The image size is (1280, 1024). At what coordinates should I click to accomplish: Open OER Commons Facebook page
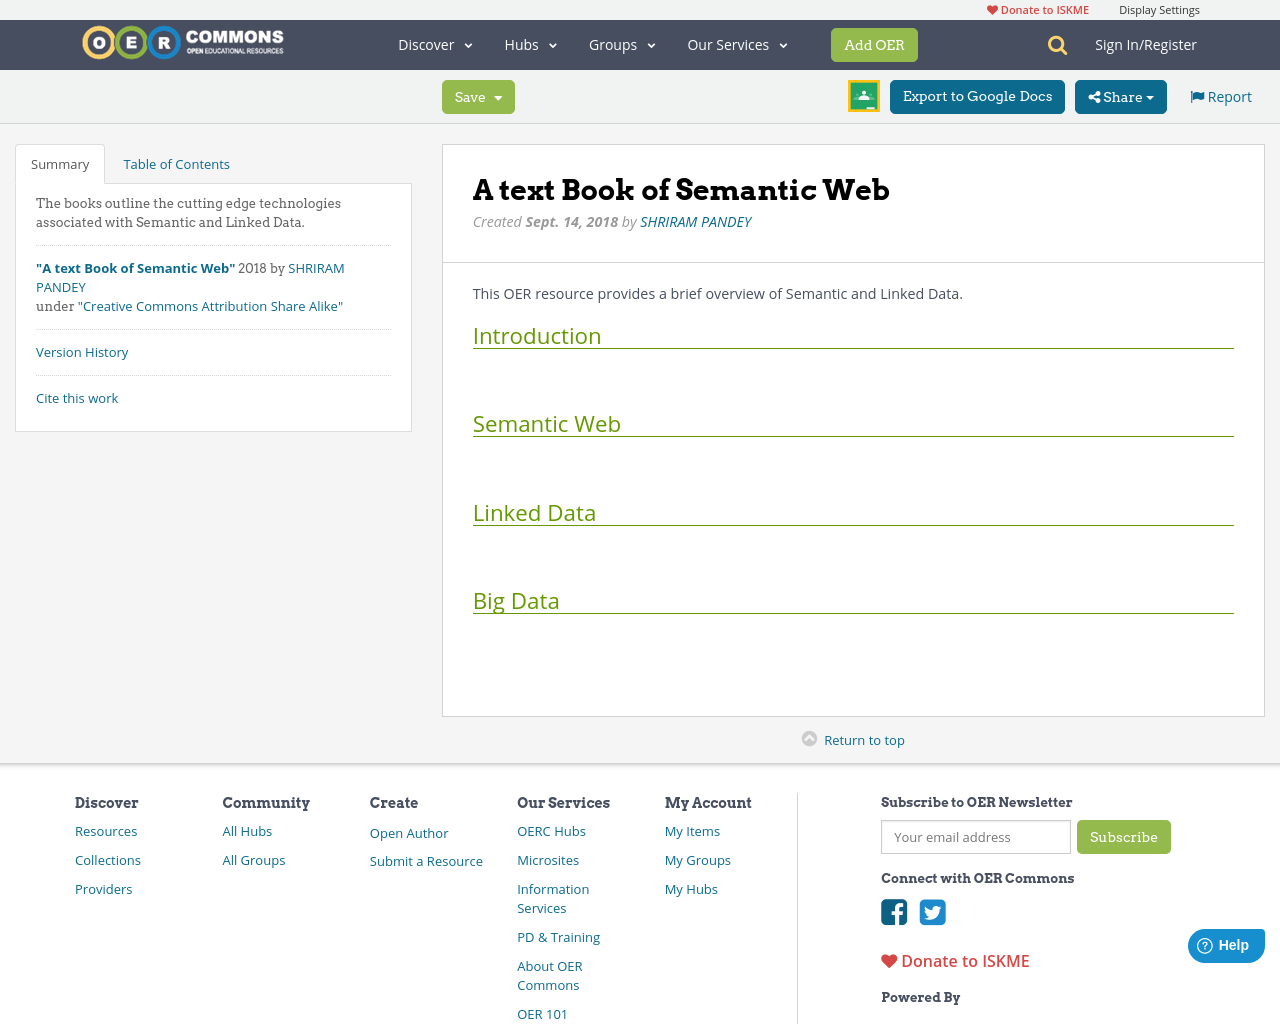click(894, 912)
